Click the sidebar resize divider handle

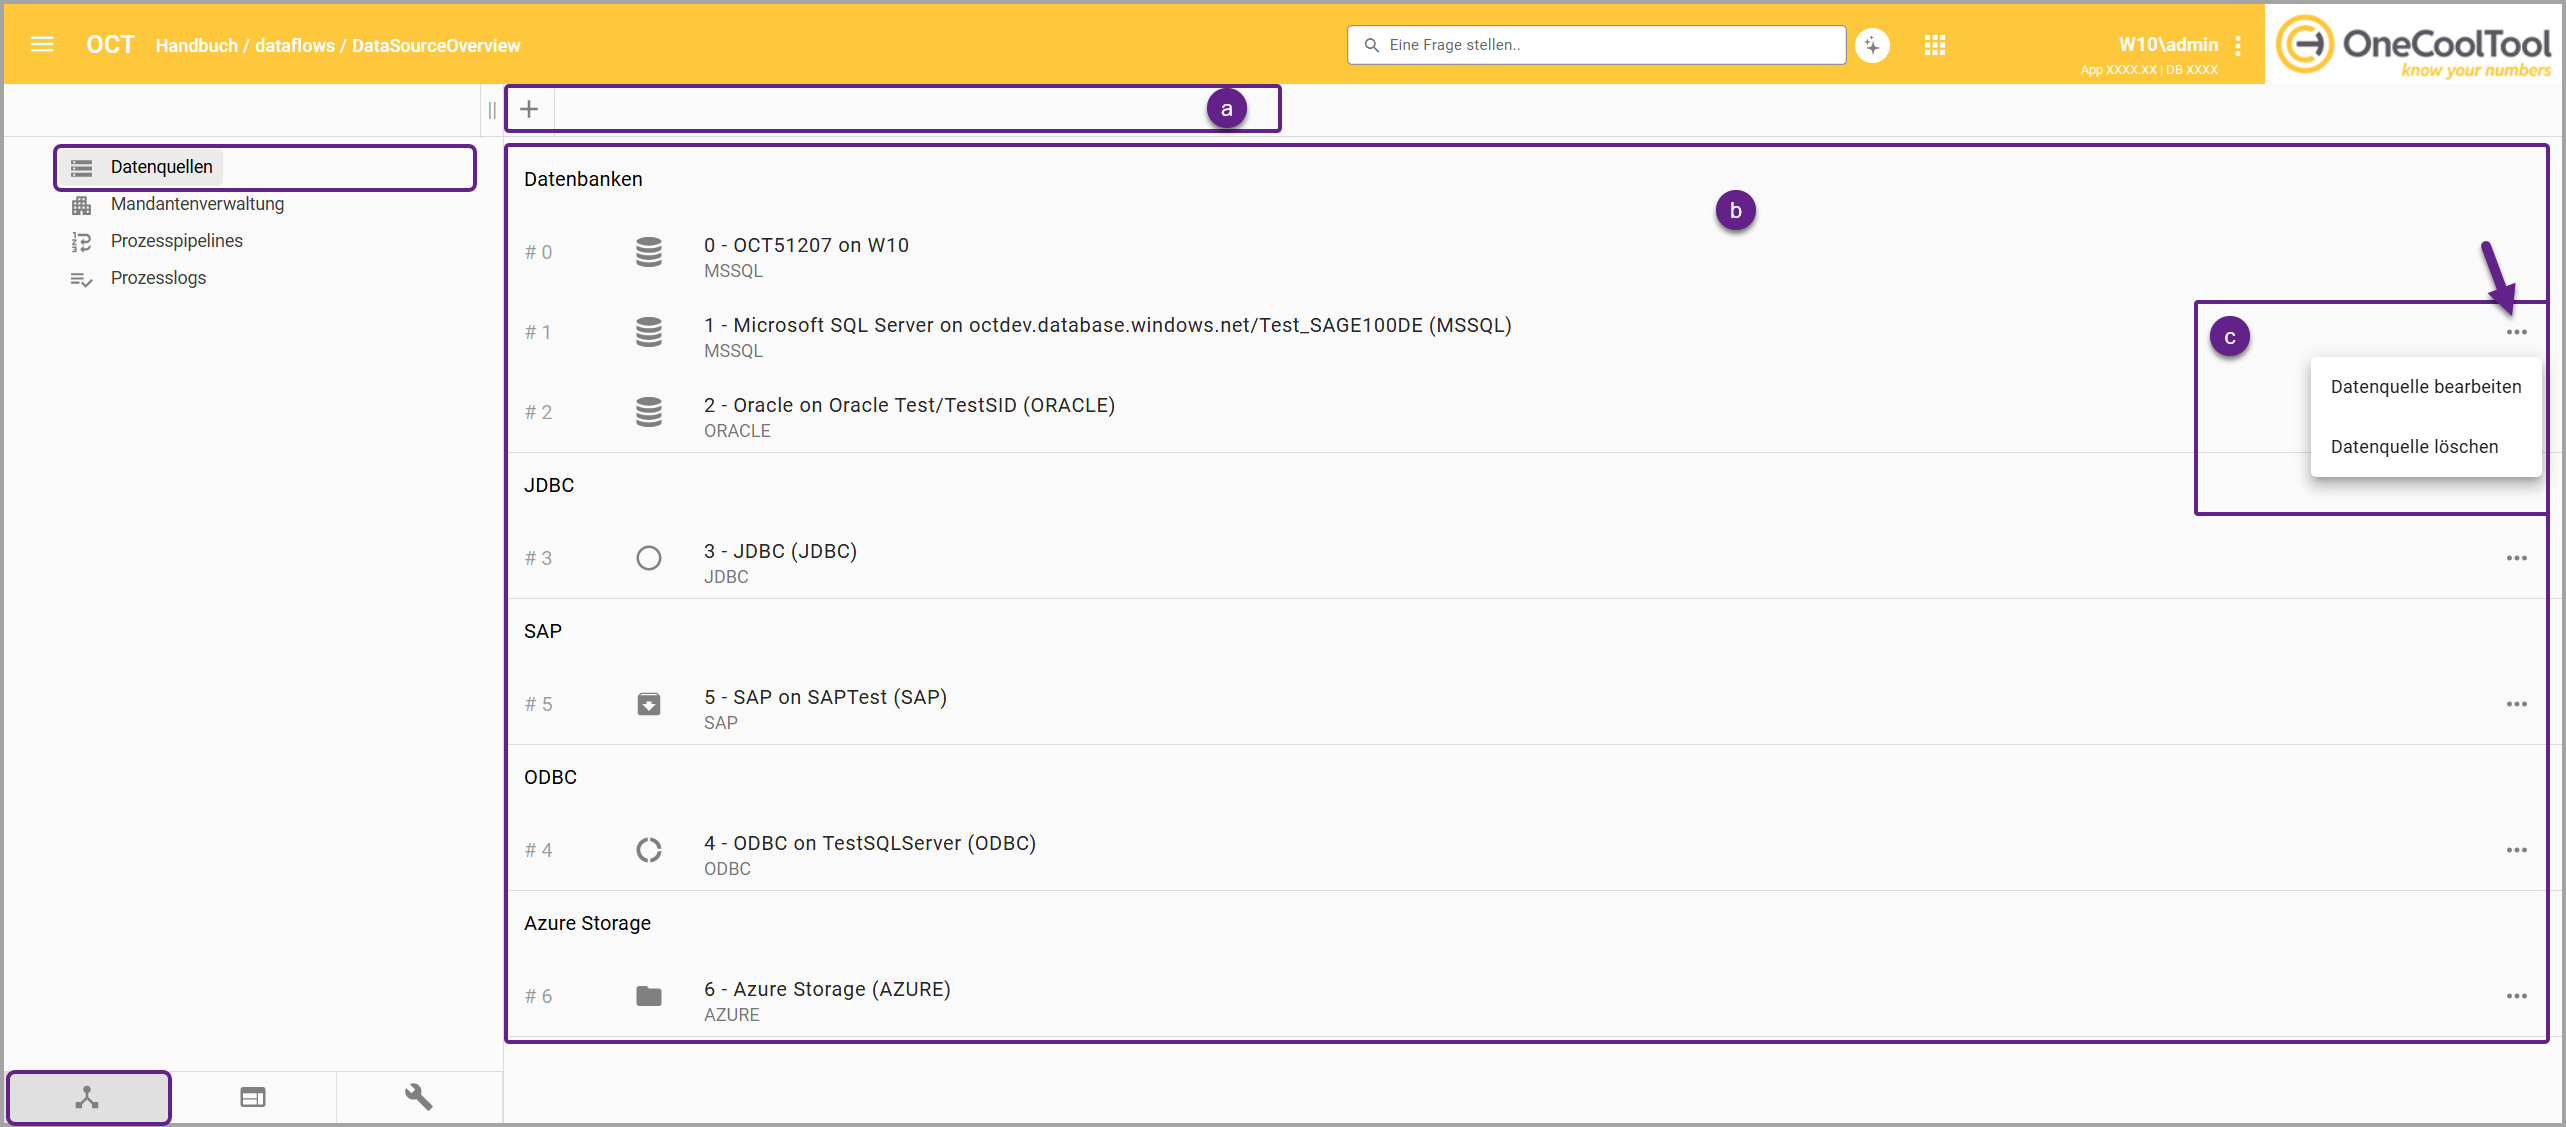click(x=491, y=110)
